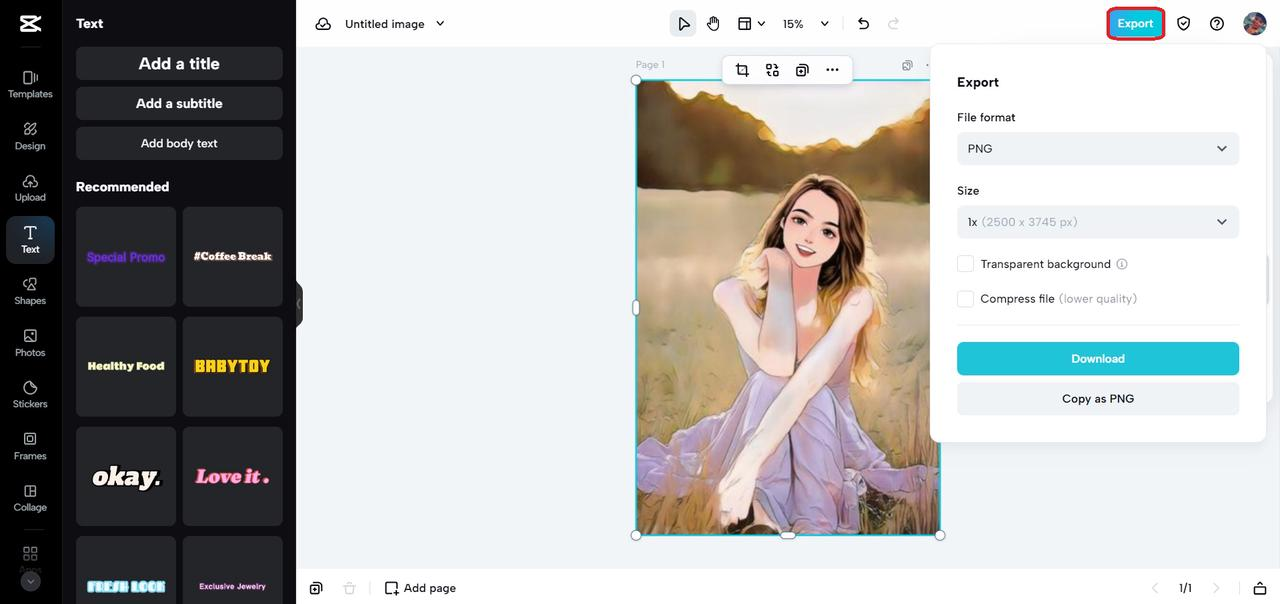This screenshot has width=1280, height=604.
Task: Open the Size 1x dropdown
Action: (x=1098, y=222)
